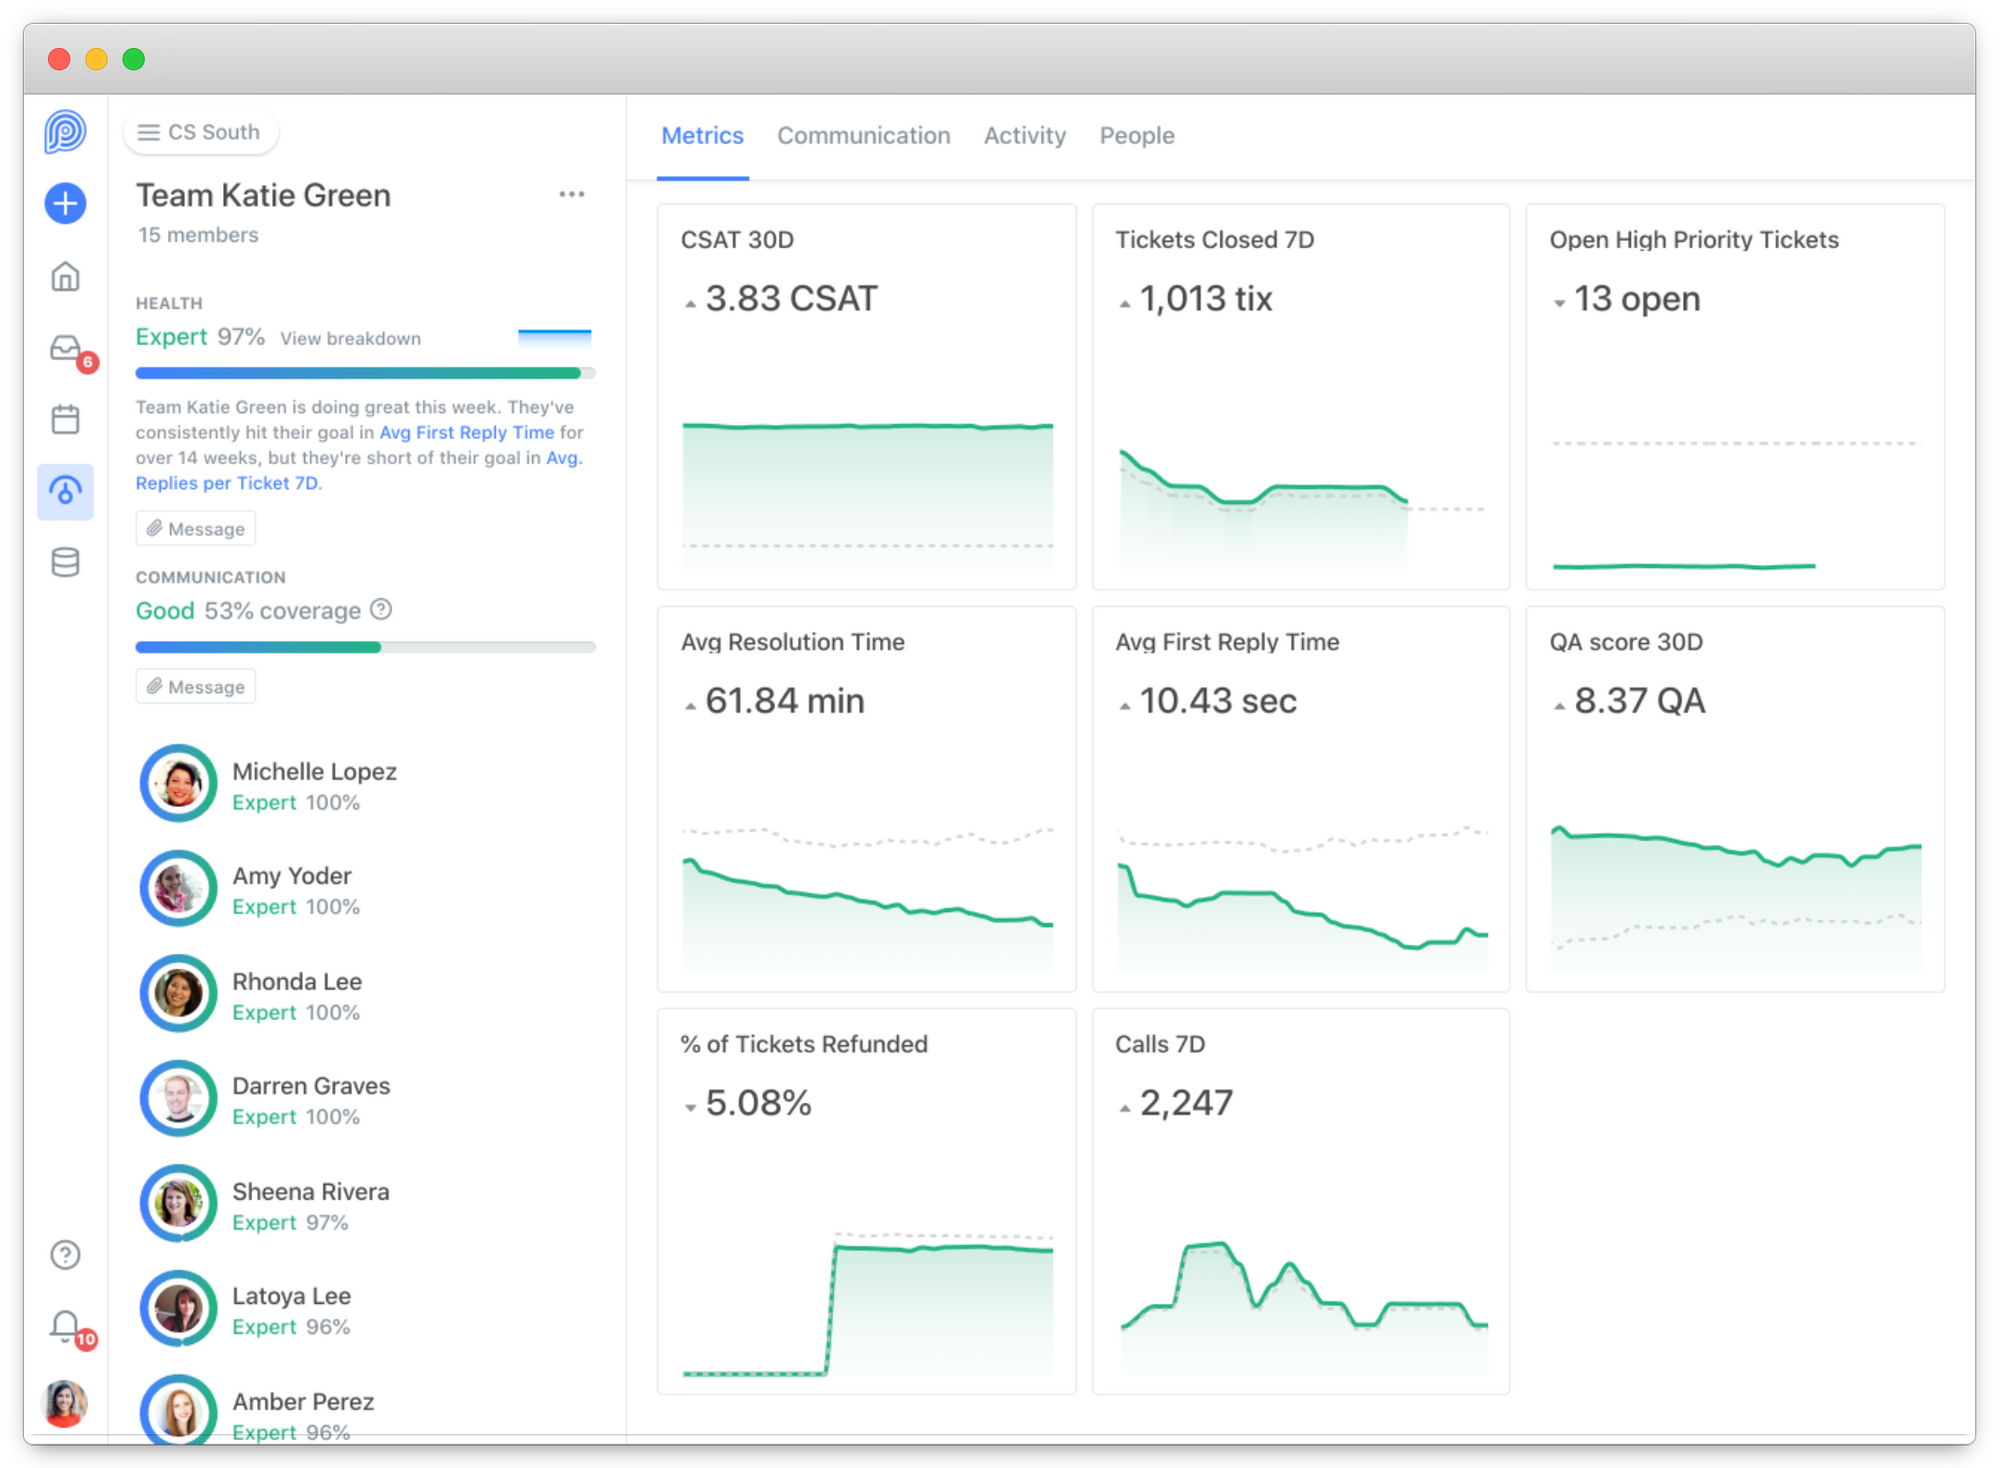Close window with red traffic light
This screenshot has width=2000, height=1468.
[x=59, y=59]
